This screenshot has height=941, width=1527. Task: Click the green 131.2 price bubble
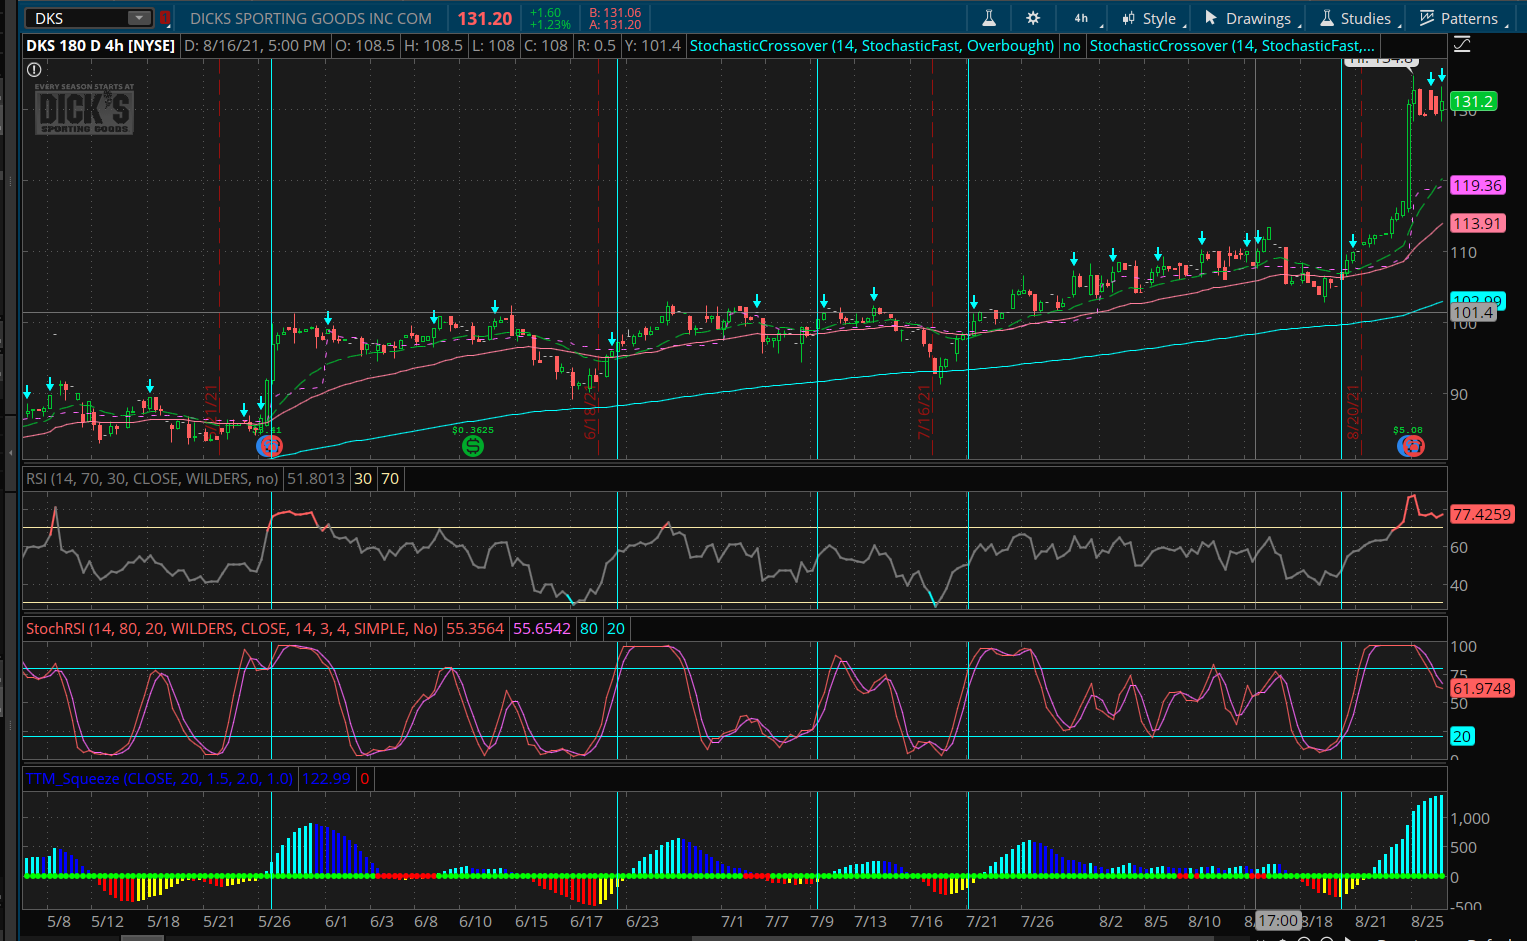coord(1473,101)
